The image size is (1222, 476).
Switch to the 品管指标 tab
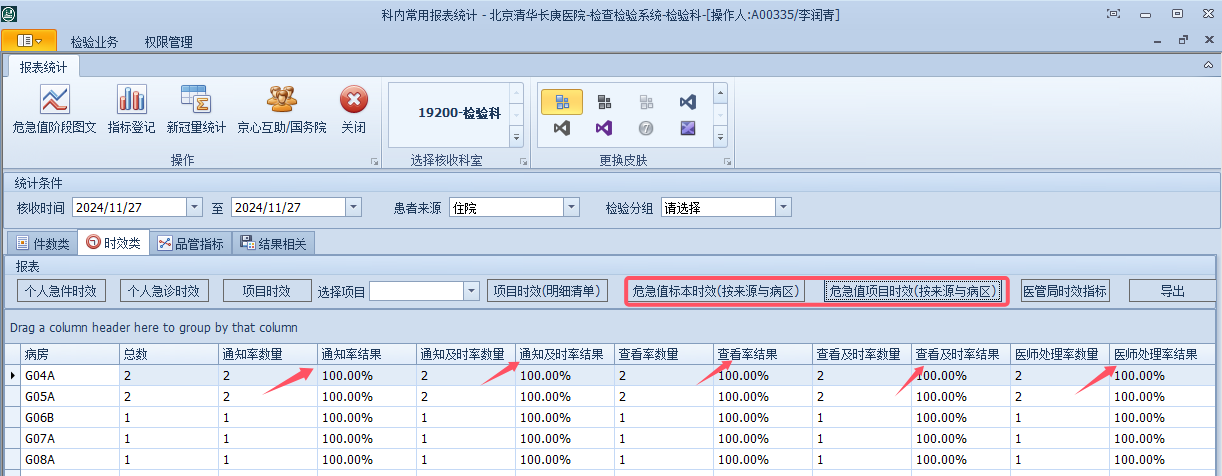point(190,243)
